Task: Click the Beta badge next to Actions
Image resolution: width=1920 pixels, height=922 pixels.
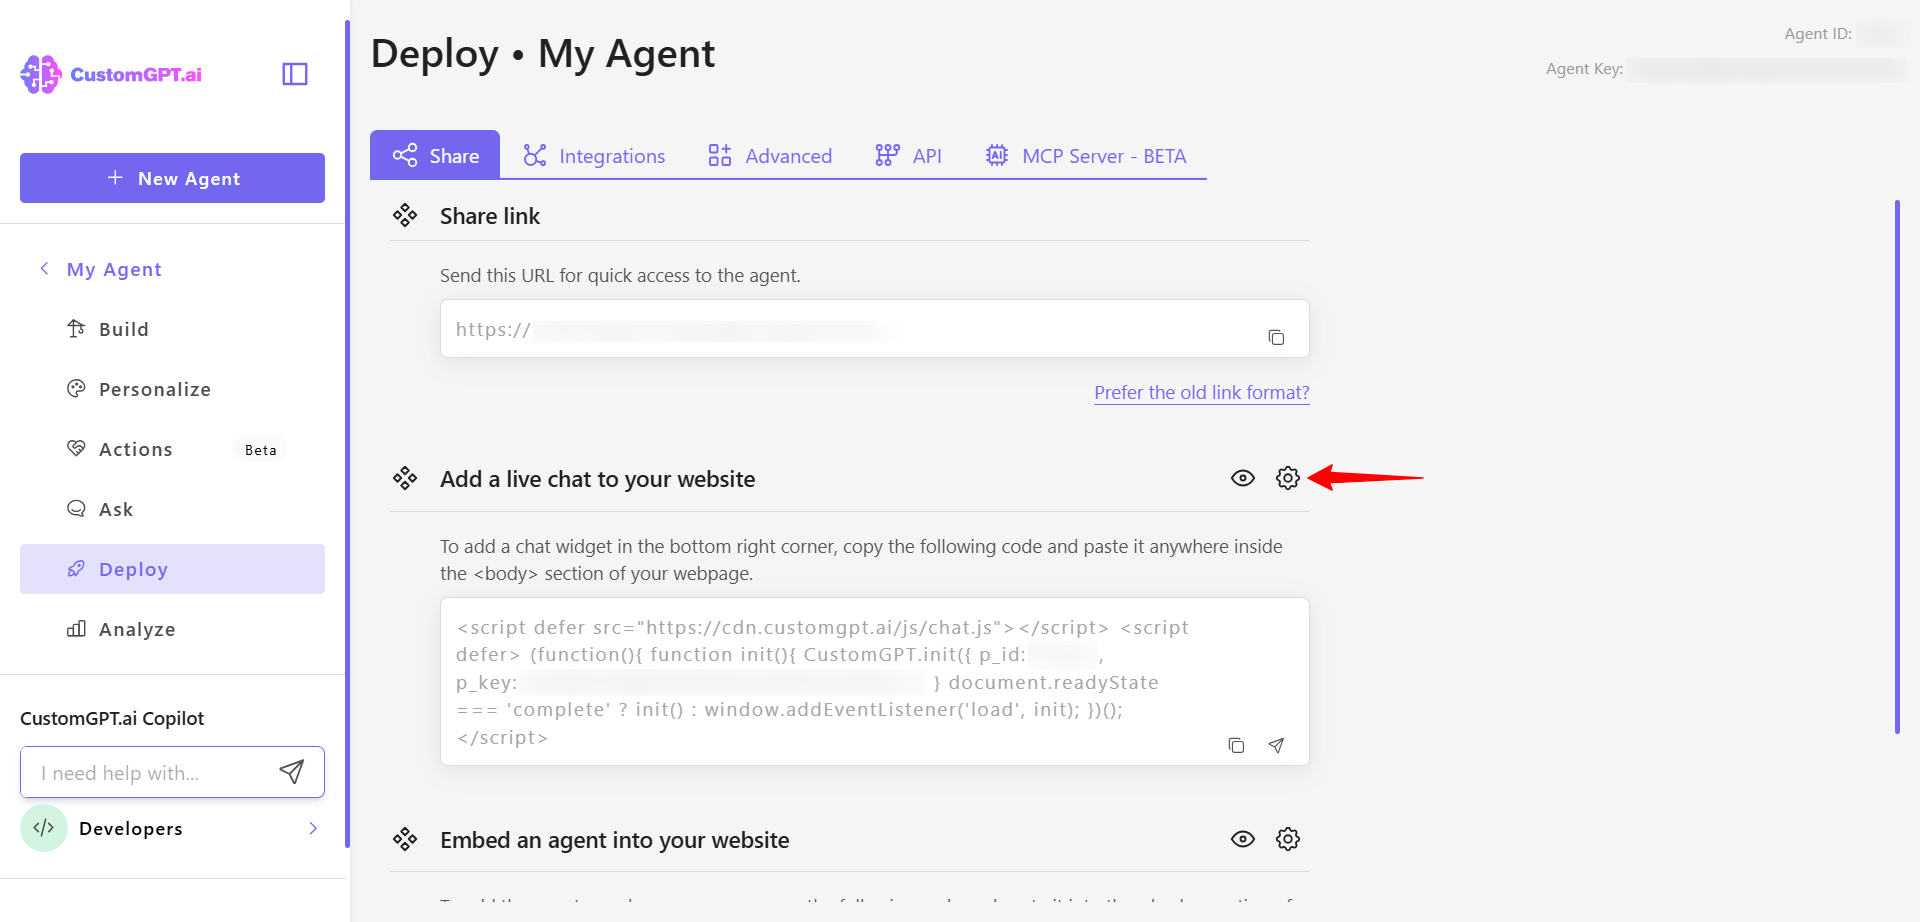Action: point(261,450)
